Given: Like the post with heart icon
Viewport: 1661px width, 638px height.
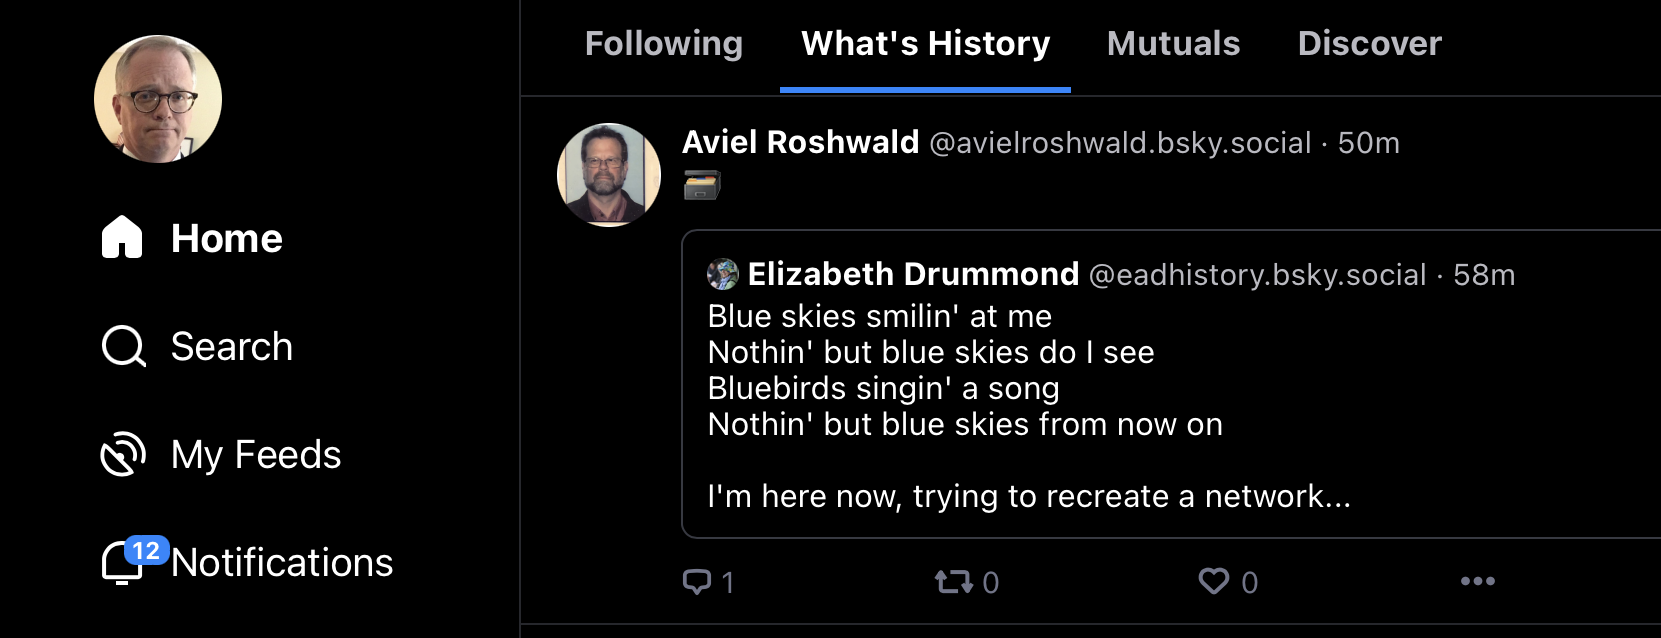Looking at the screenshot, I should pyautogui.click(x=1214, y=581).
